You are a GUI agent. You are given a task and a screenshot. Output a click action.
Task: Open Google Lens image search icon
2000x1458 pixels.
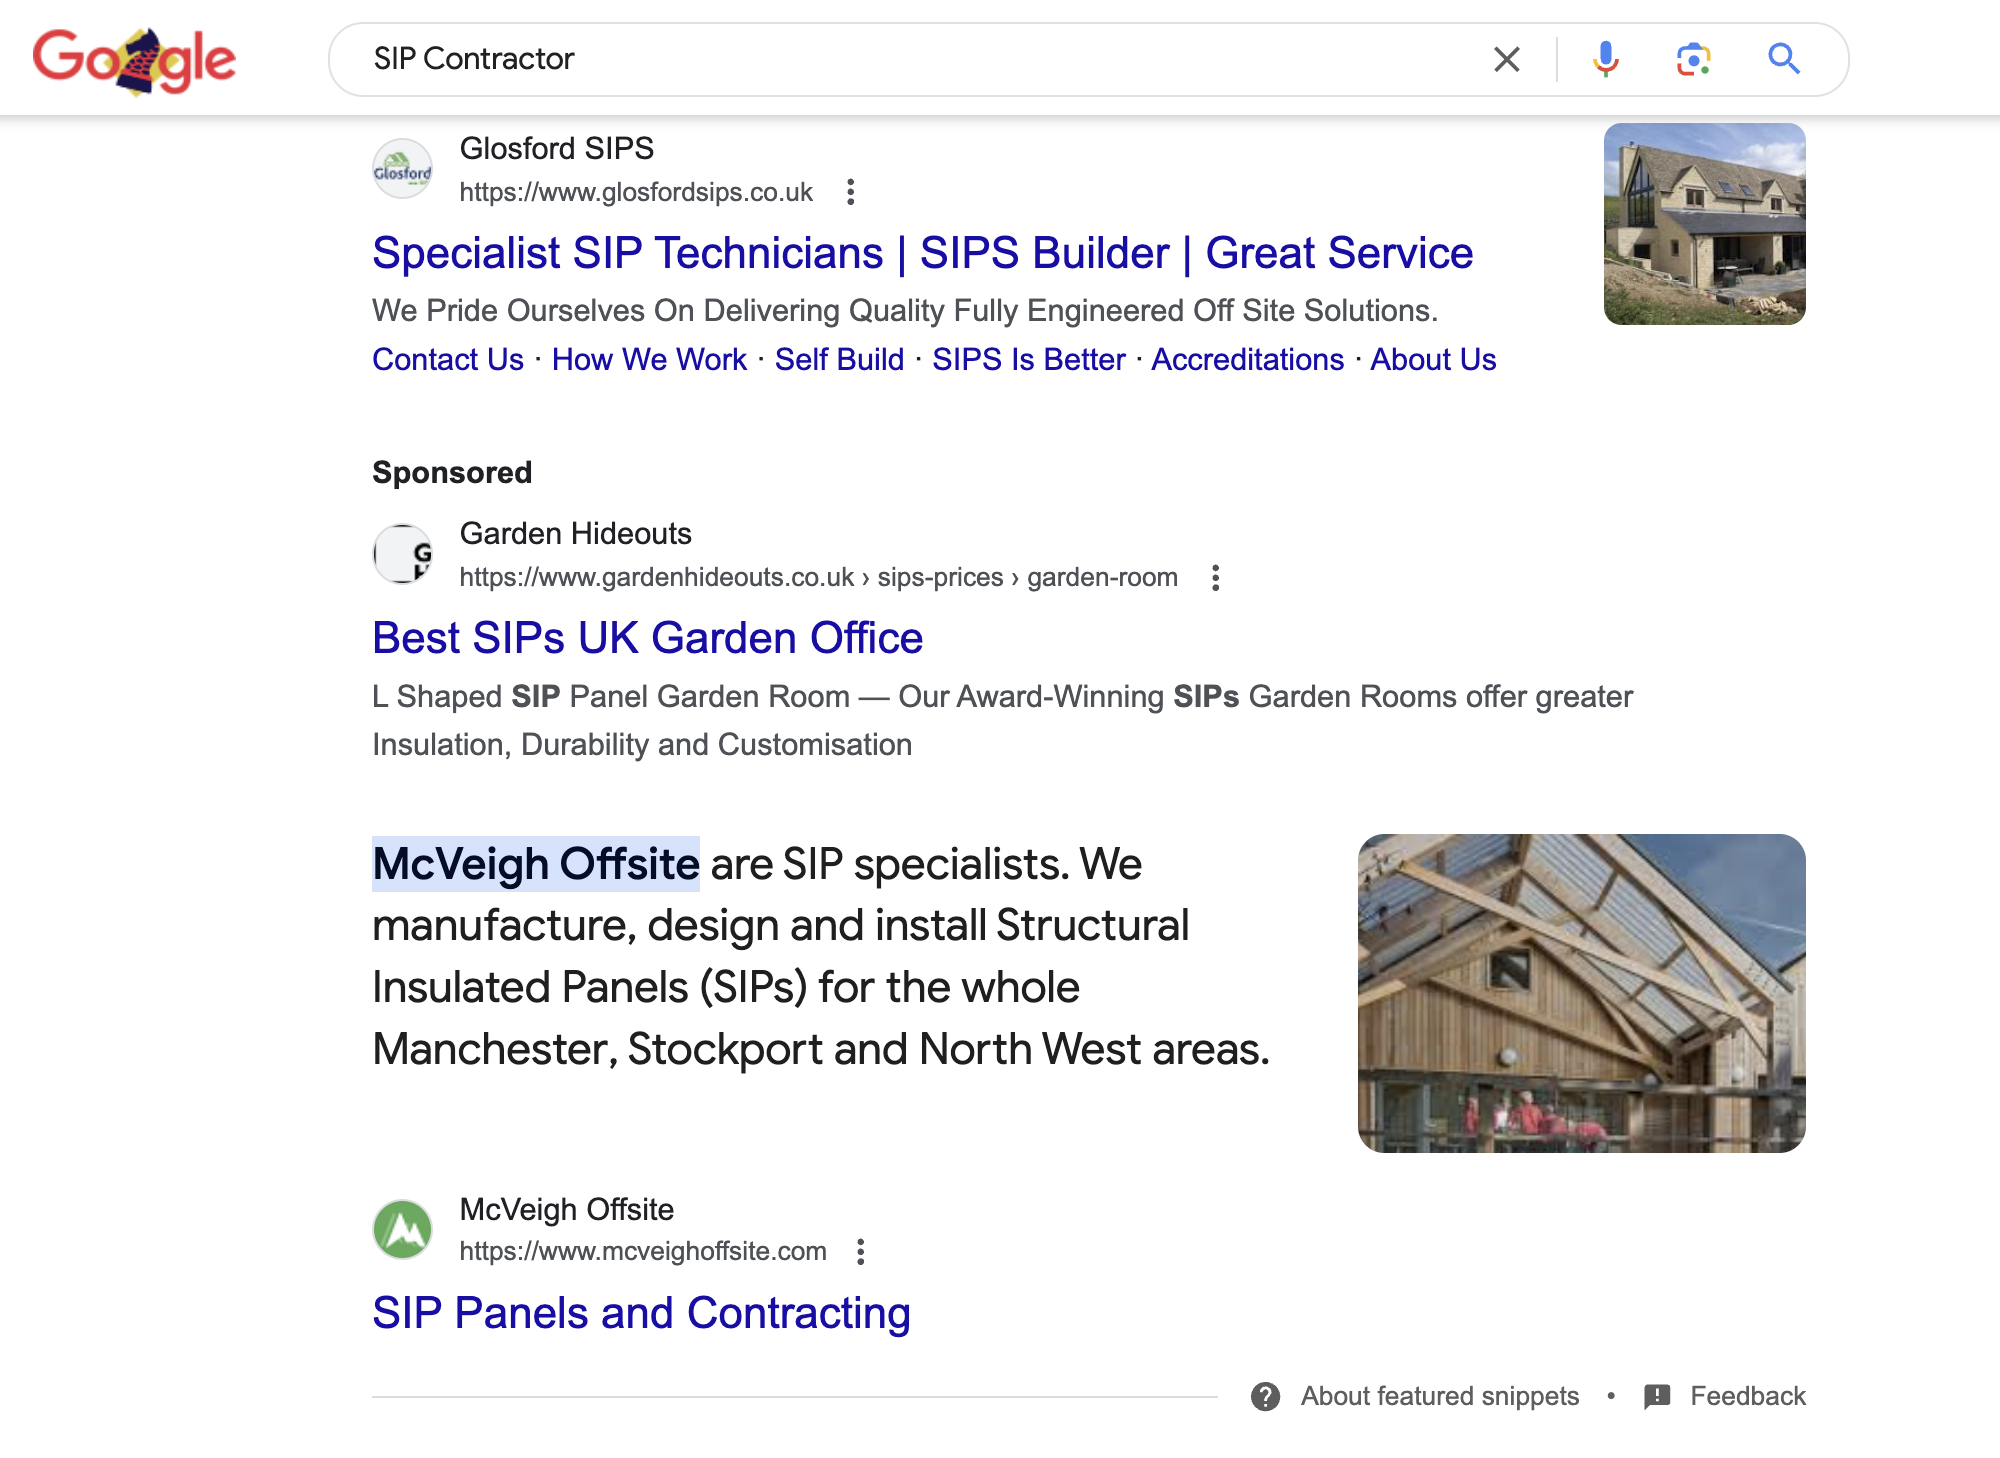(x=1693, y=59)
